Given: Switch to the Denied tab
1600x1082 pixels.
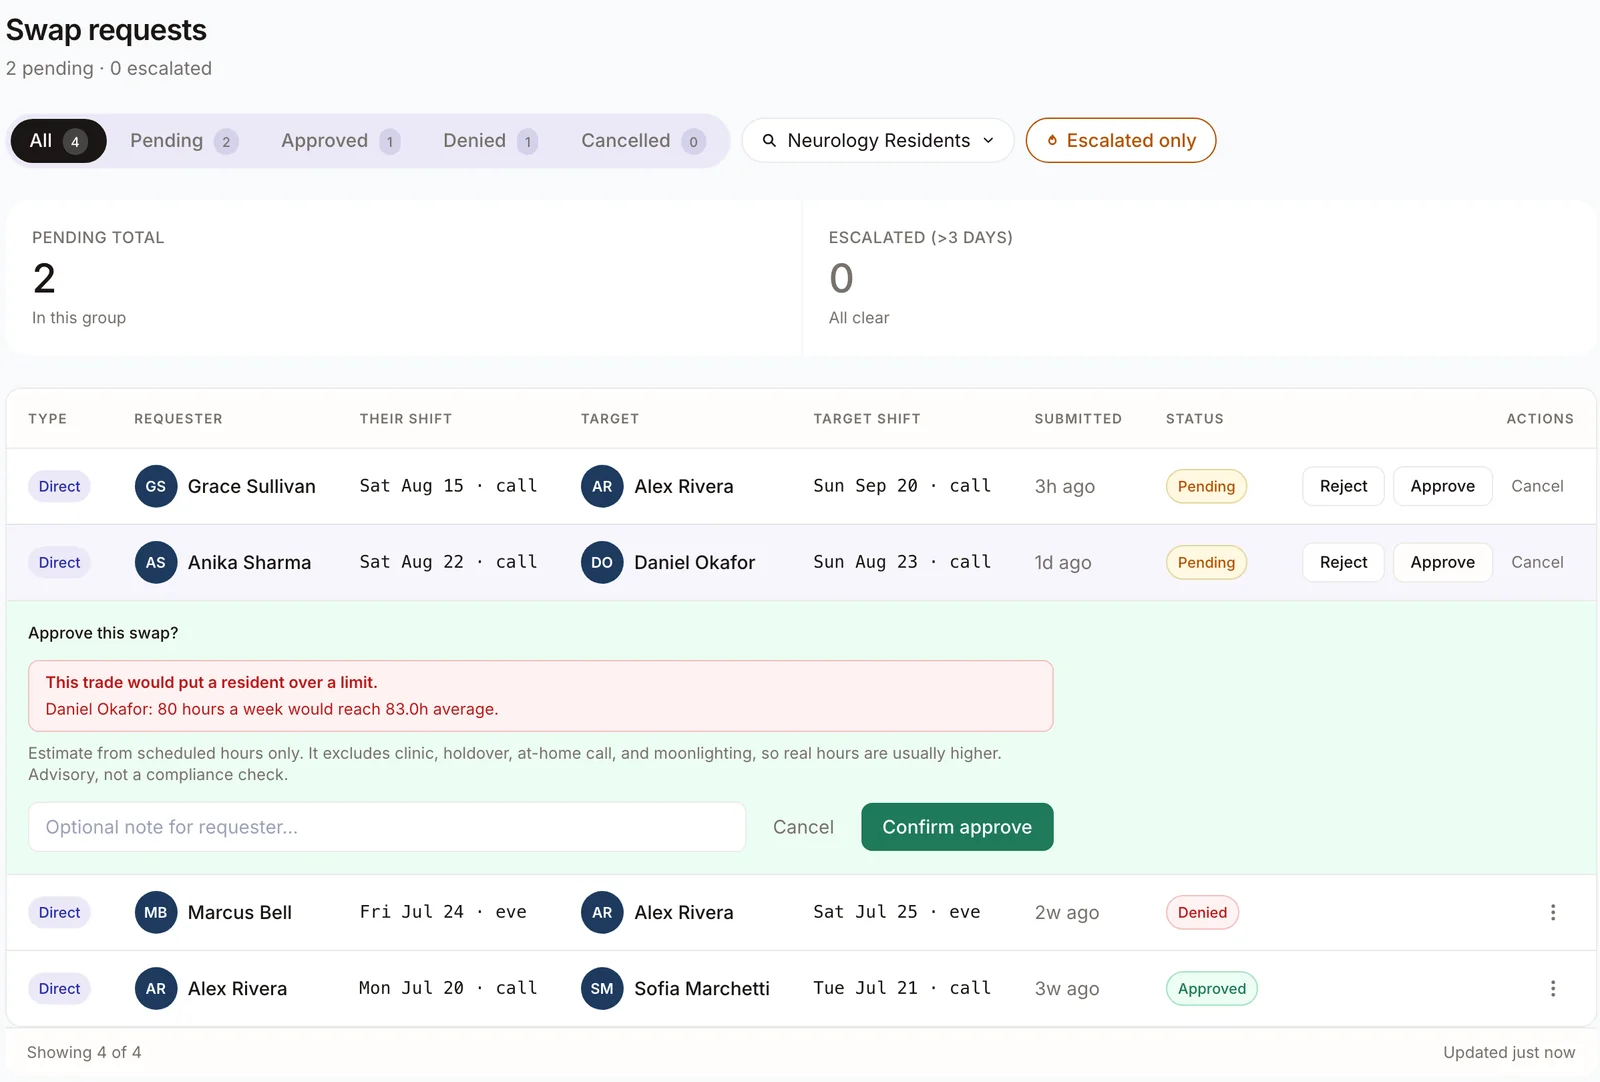Looking at the screenshot, I should point(490,141).
